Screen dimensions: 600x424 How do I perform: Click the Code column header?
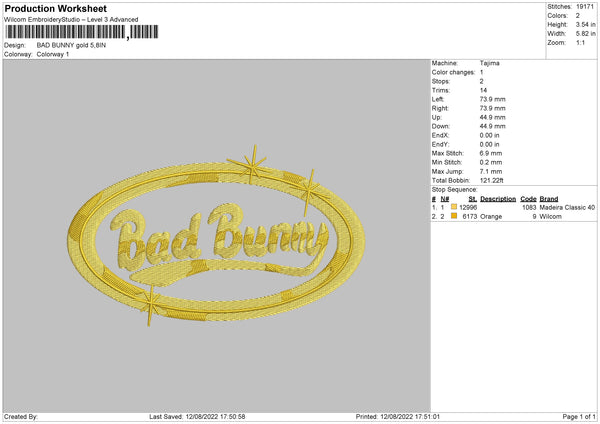click(528, 199)
